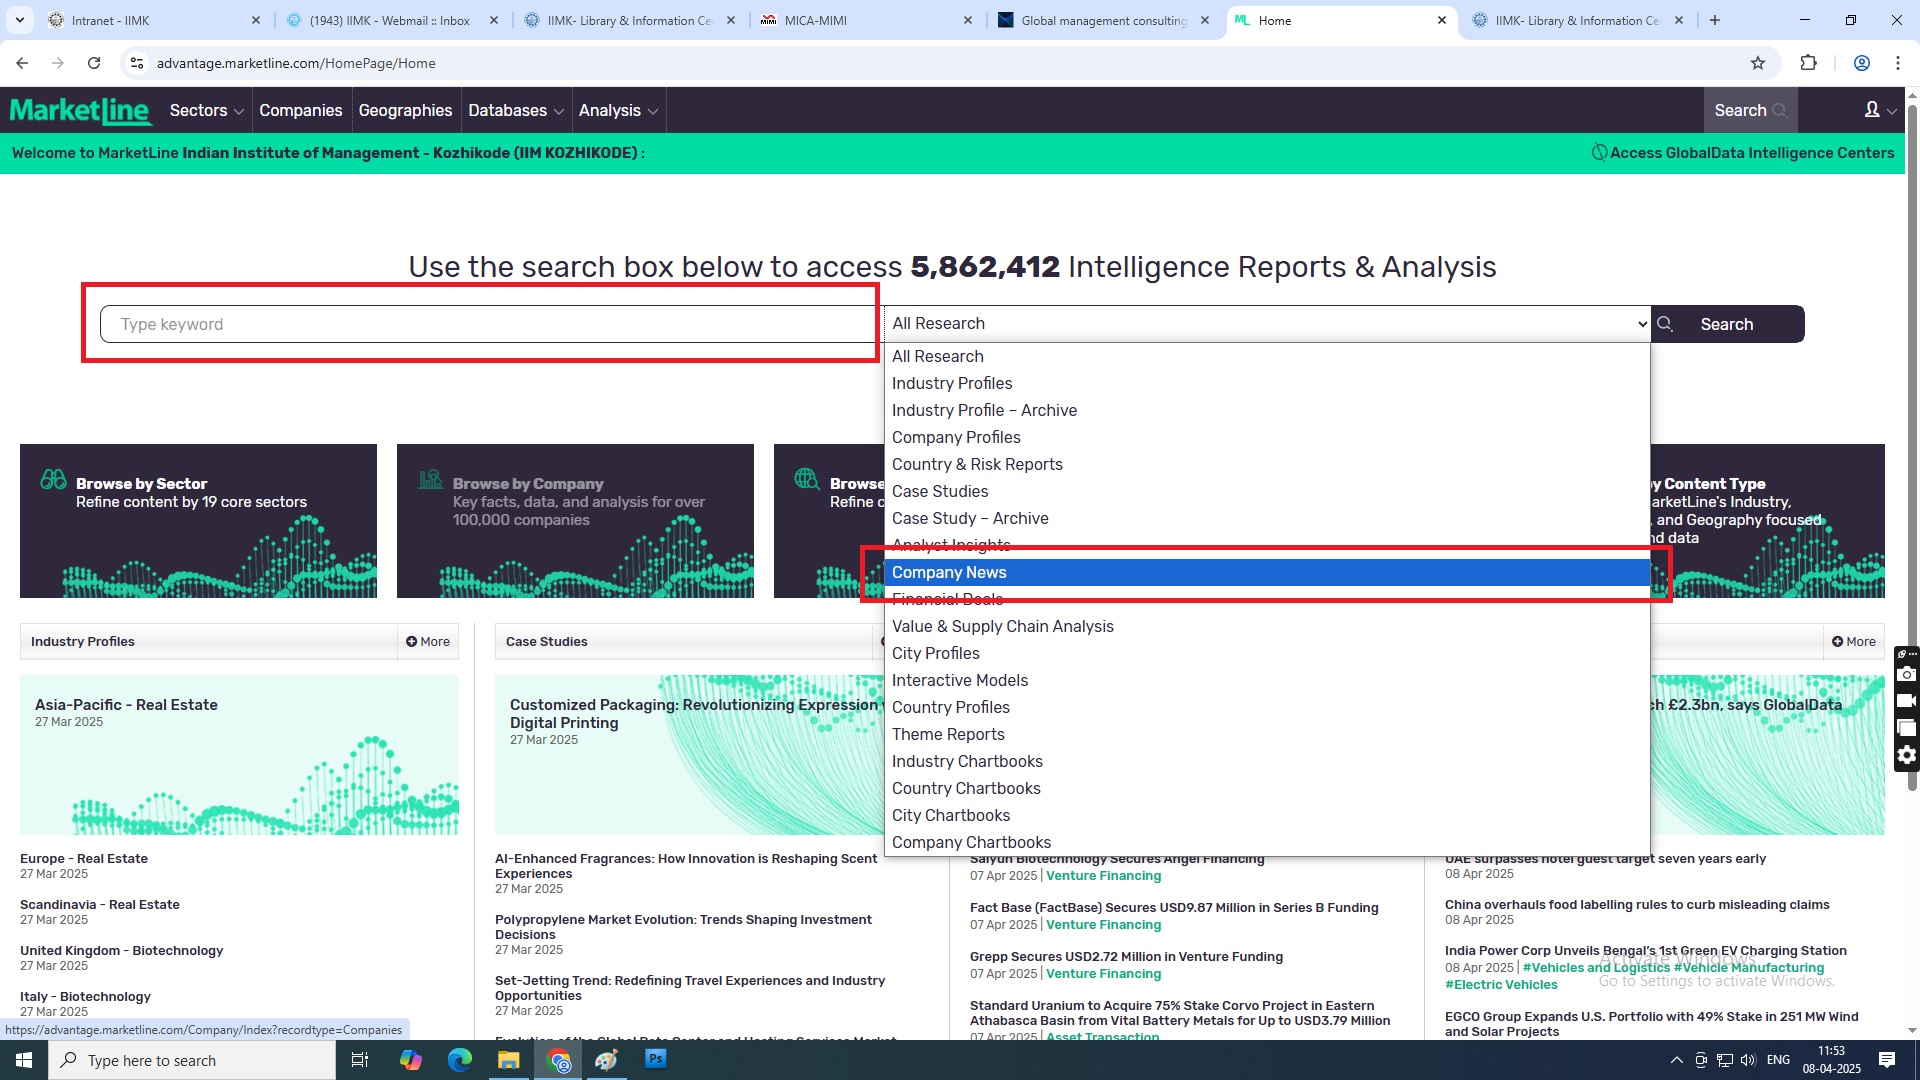The height and width of the screenshot is (1080, 1920).
Task: Switch to the MICA-MIMI browser tab
Action: coord(815,20)
